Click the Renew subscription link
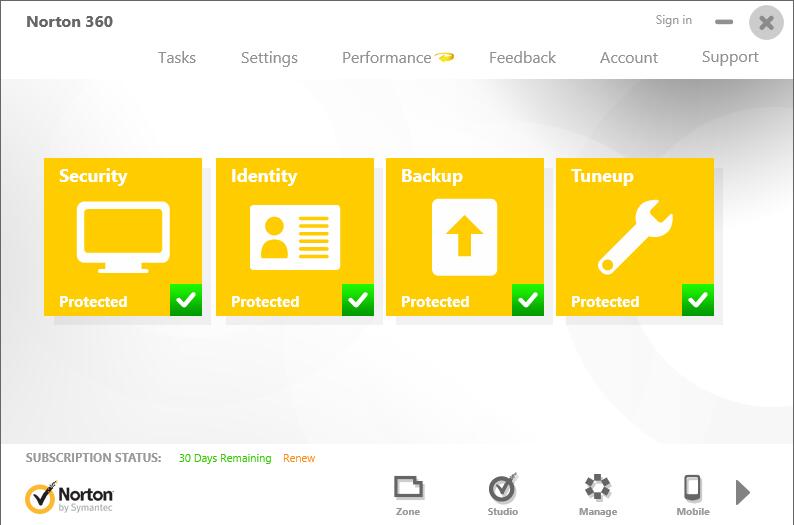The height and width of the screenshot is (525, 794). click(299, 458)
